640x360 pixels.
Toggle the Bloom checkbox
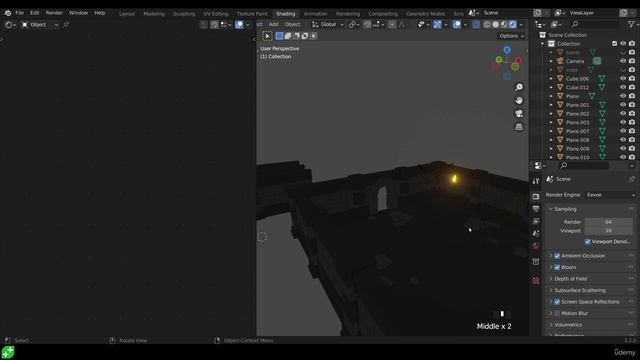coord(557,267)
